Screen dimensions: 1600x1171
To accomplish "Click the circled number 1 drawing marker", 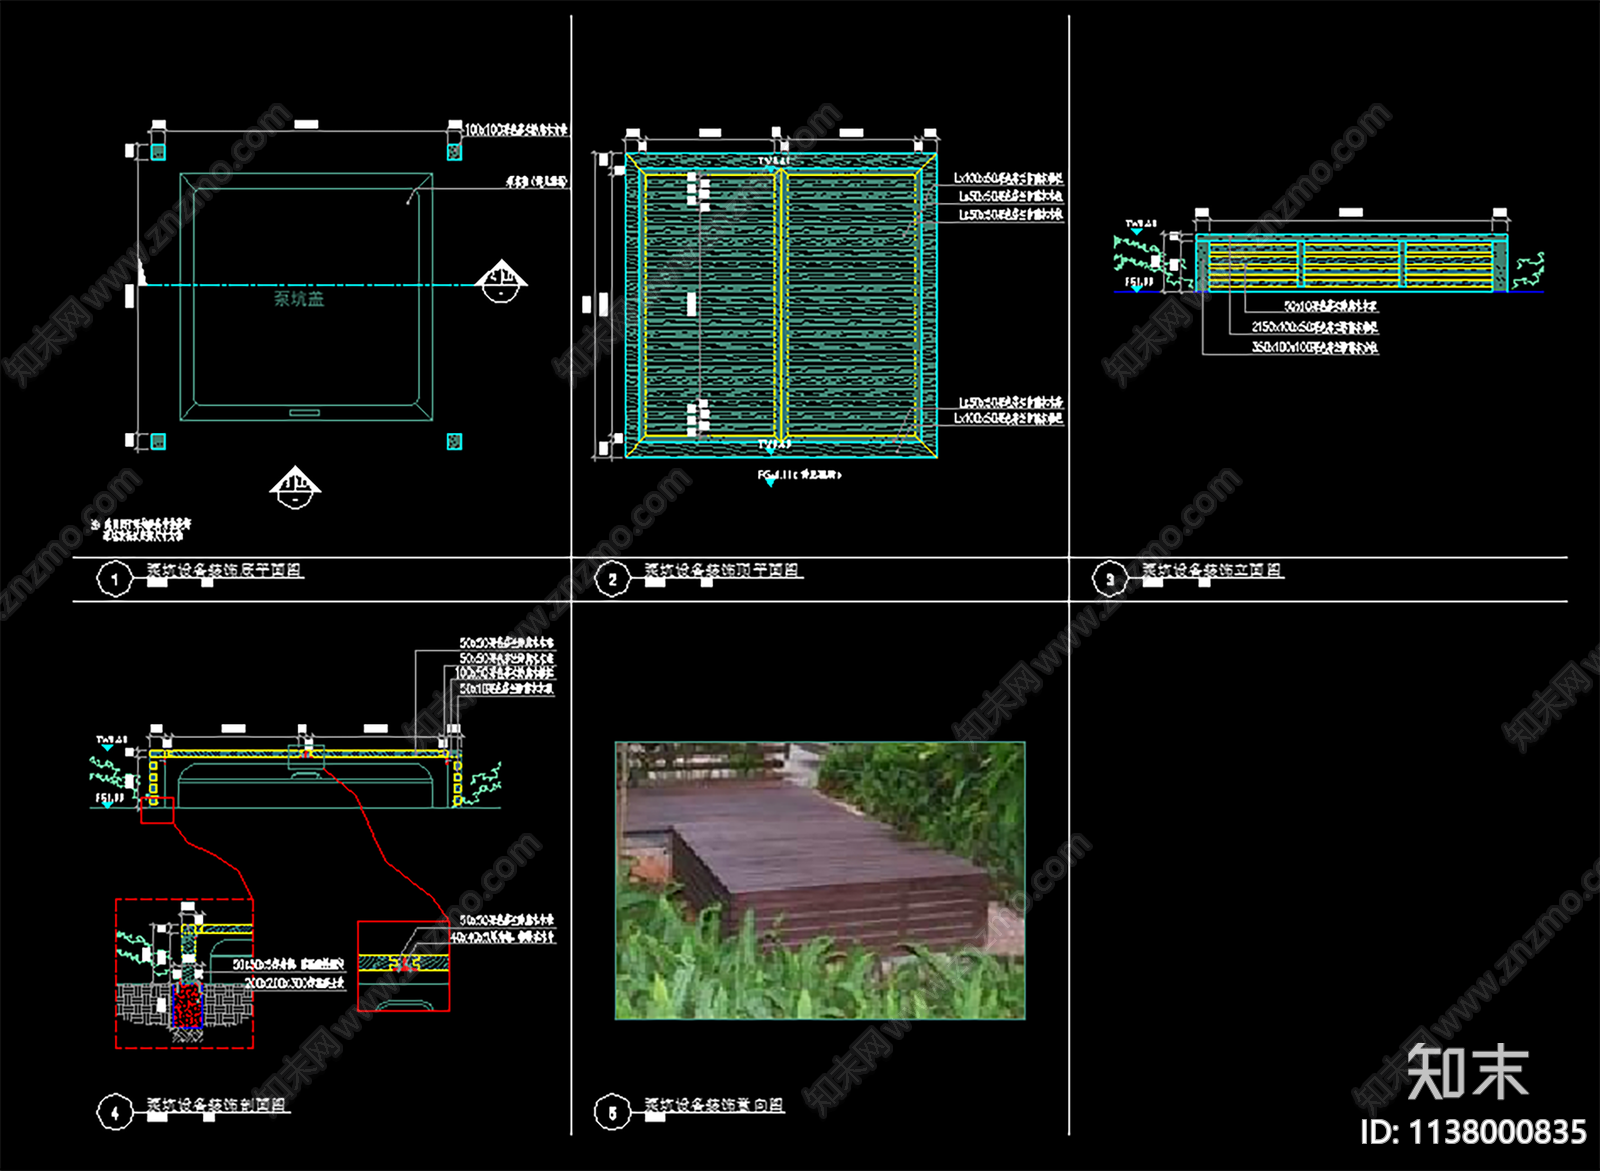I will click(x=114, y=579).
